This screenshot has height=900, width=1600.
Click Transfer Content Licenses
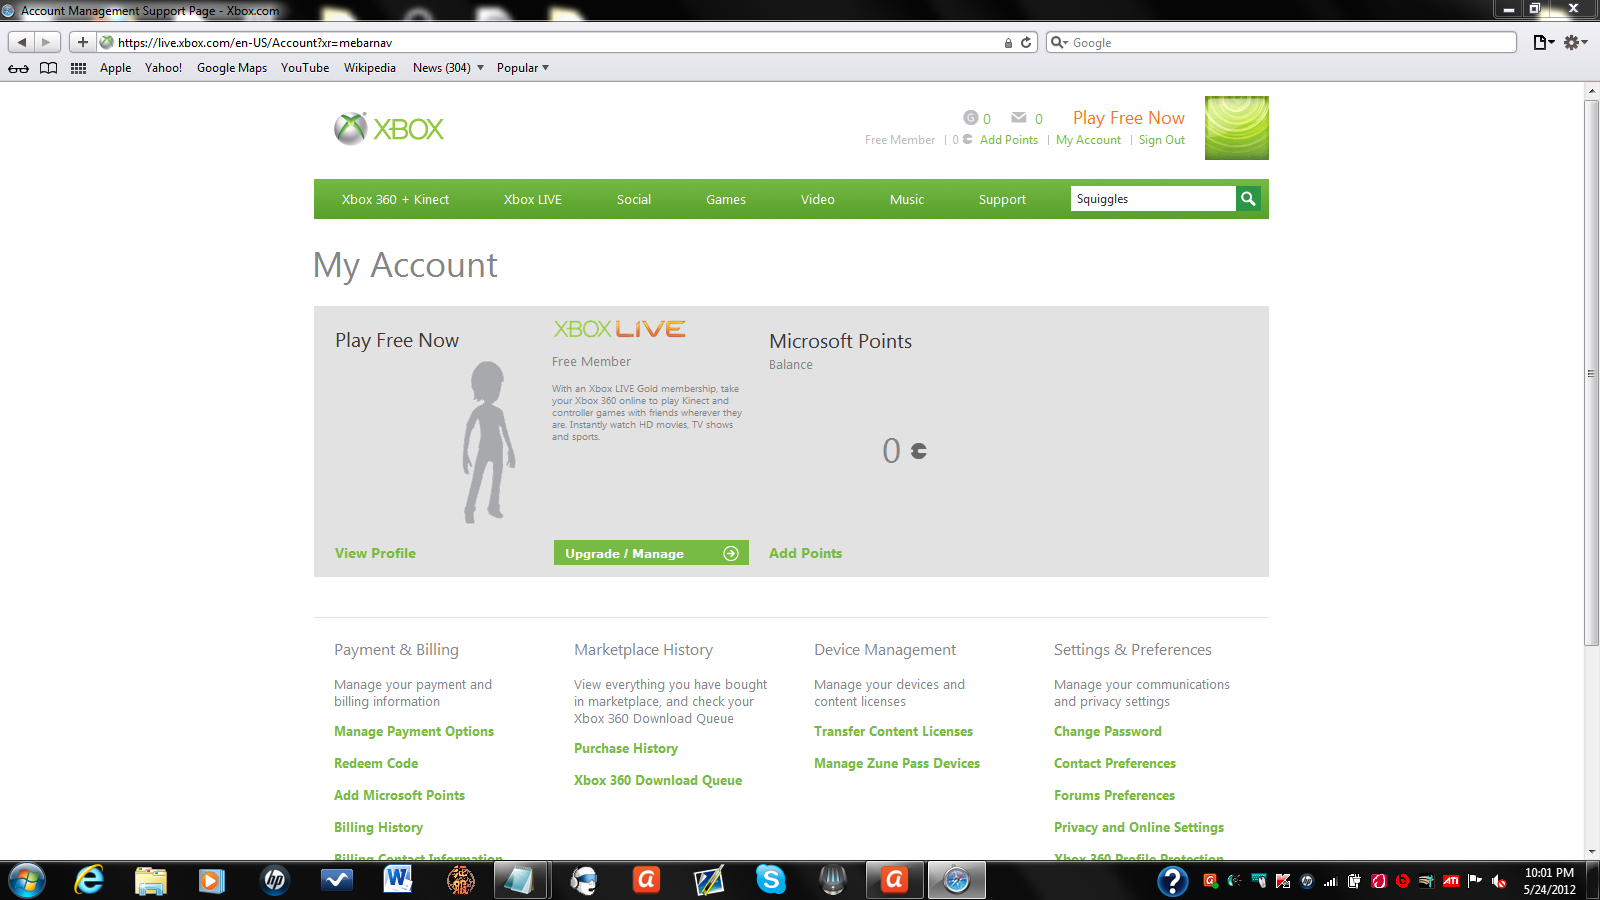click(x=893, y=731)
